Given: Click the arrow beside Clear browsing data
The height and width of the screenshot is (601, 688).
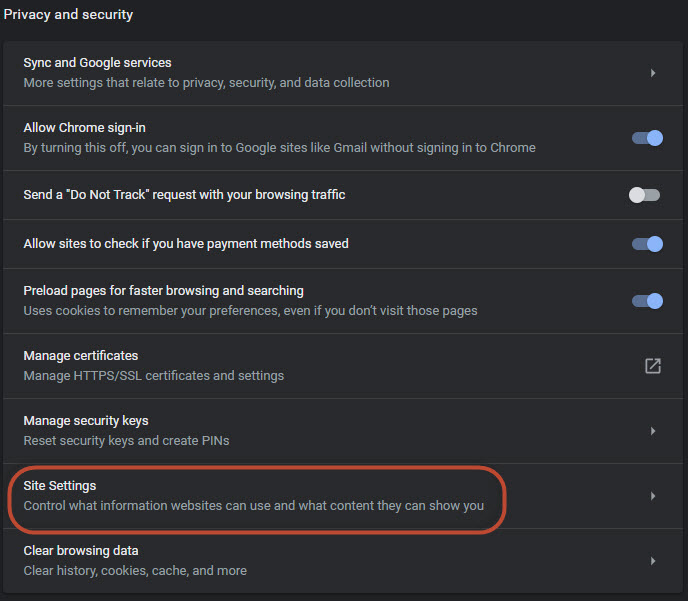Looking at the screenshot, I should coord(653,561).
